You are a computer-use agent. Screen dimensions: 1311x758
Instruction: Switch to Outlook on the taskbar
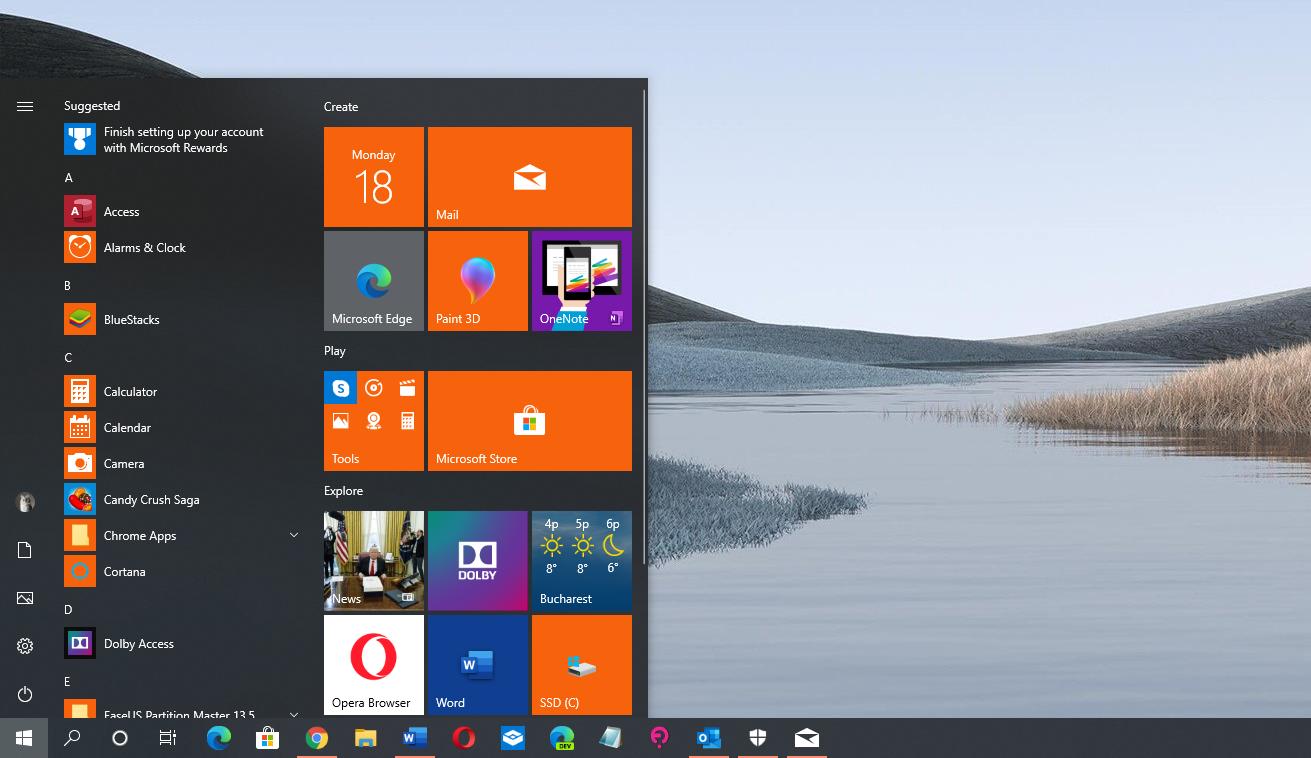(708, 738)
